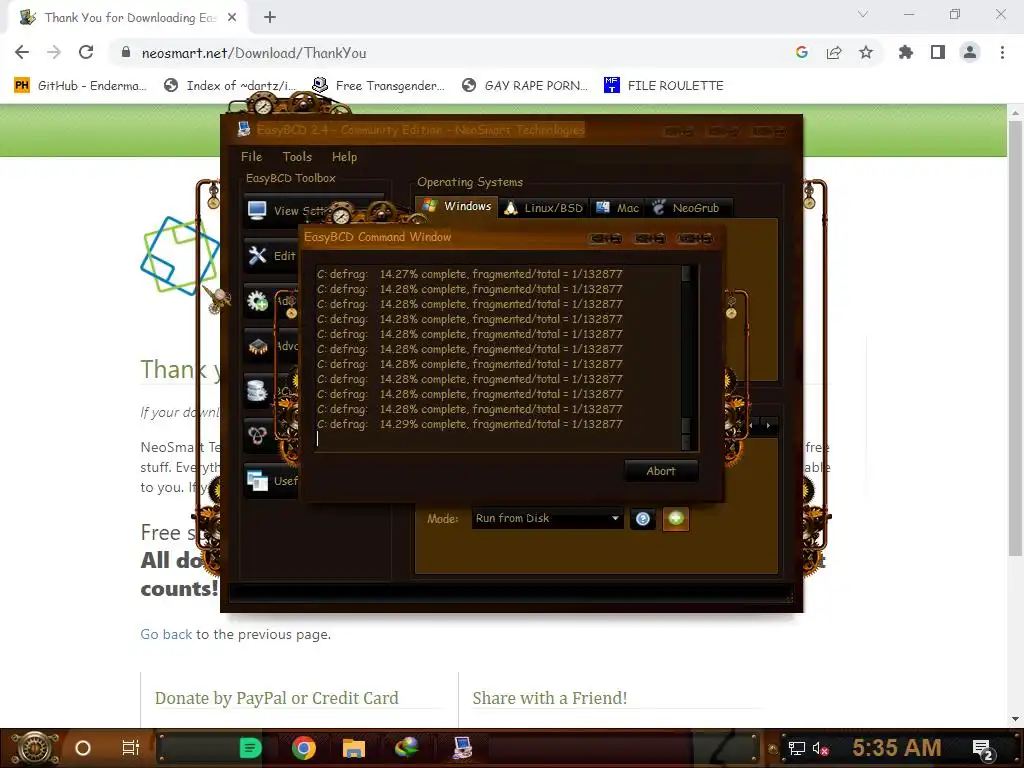Switch to the NeoGrub tab

(x=687, y=208)
